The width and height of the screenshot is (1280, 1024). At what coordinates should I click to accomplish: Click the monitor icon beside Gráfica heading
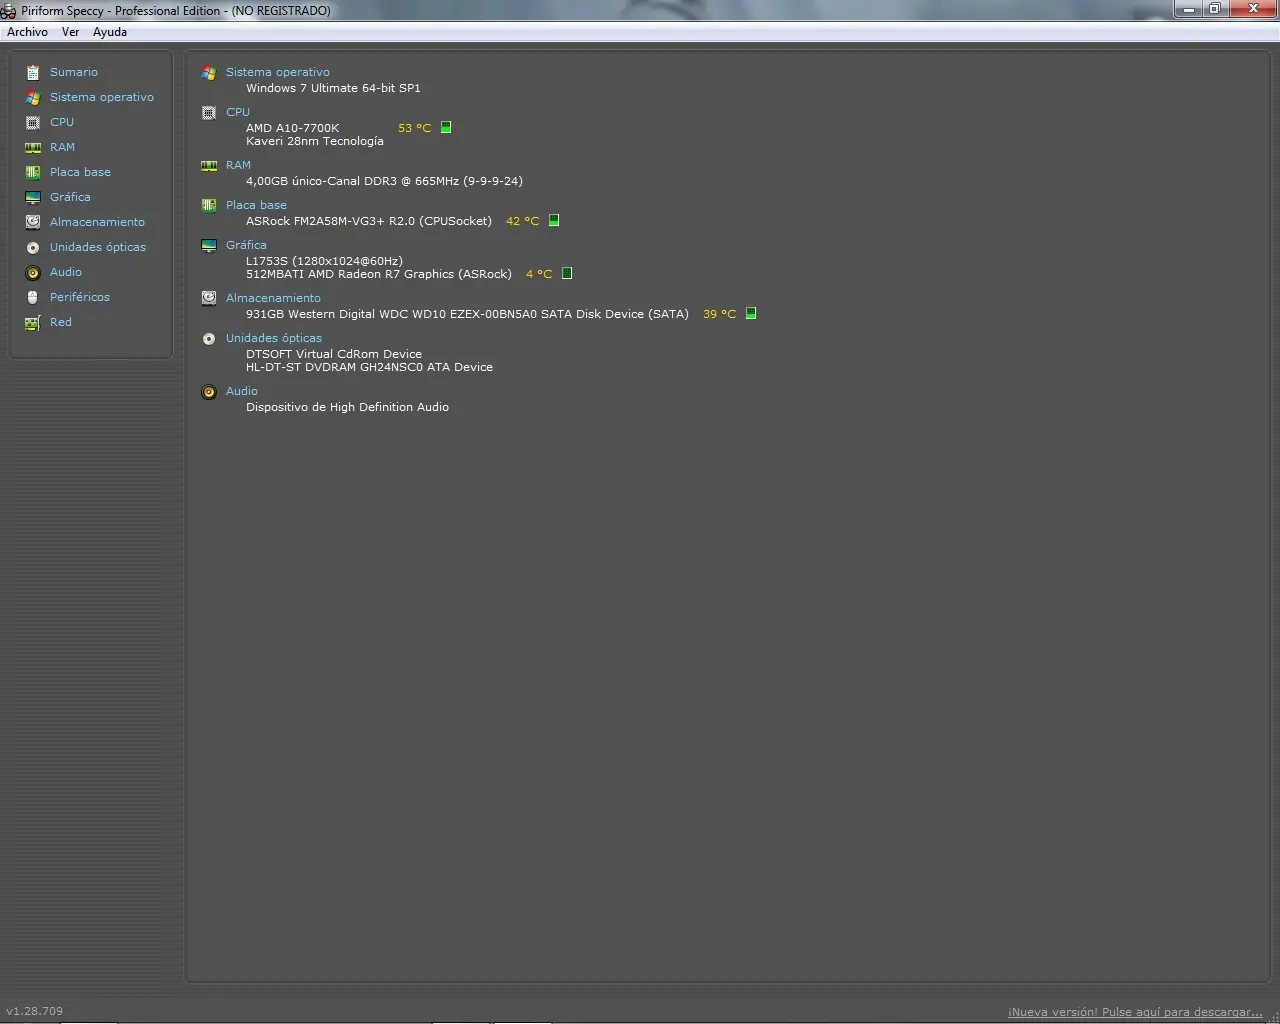point(209,245)
